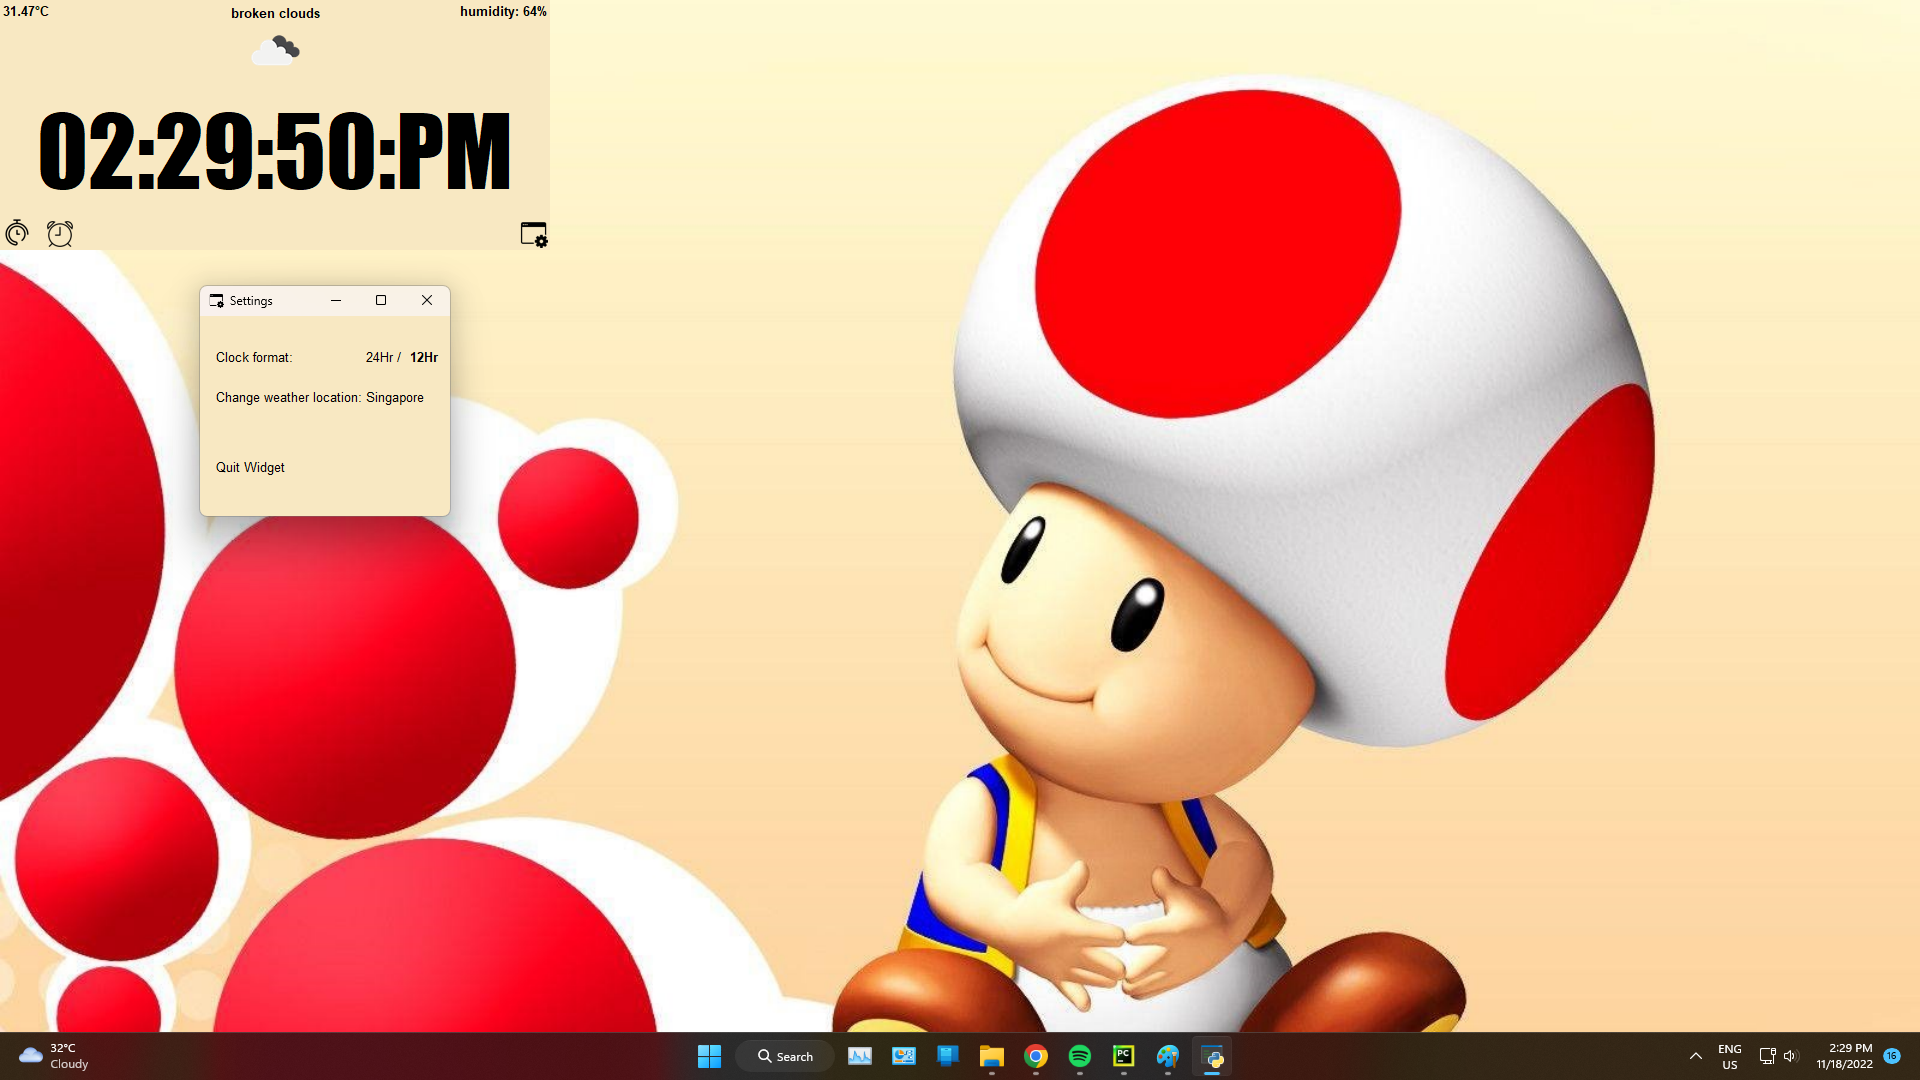Open the Start menu
The image size is (1920, 1080).
(709, 1056)
